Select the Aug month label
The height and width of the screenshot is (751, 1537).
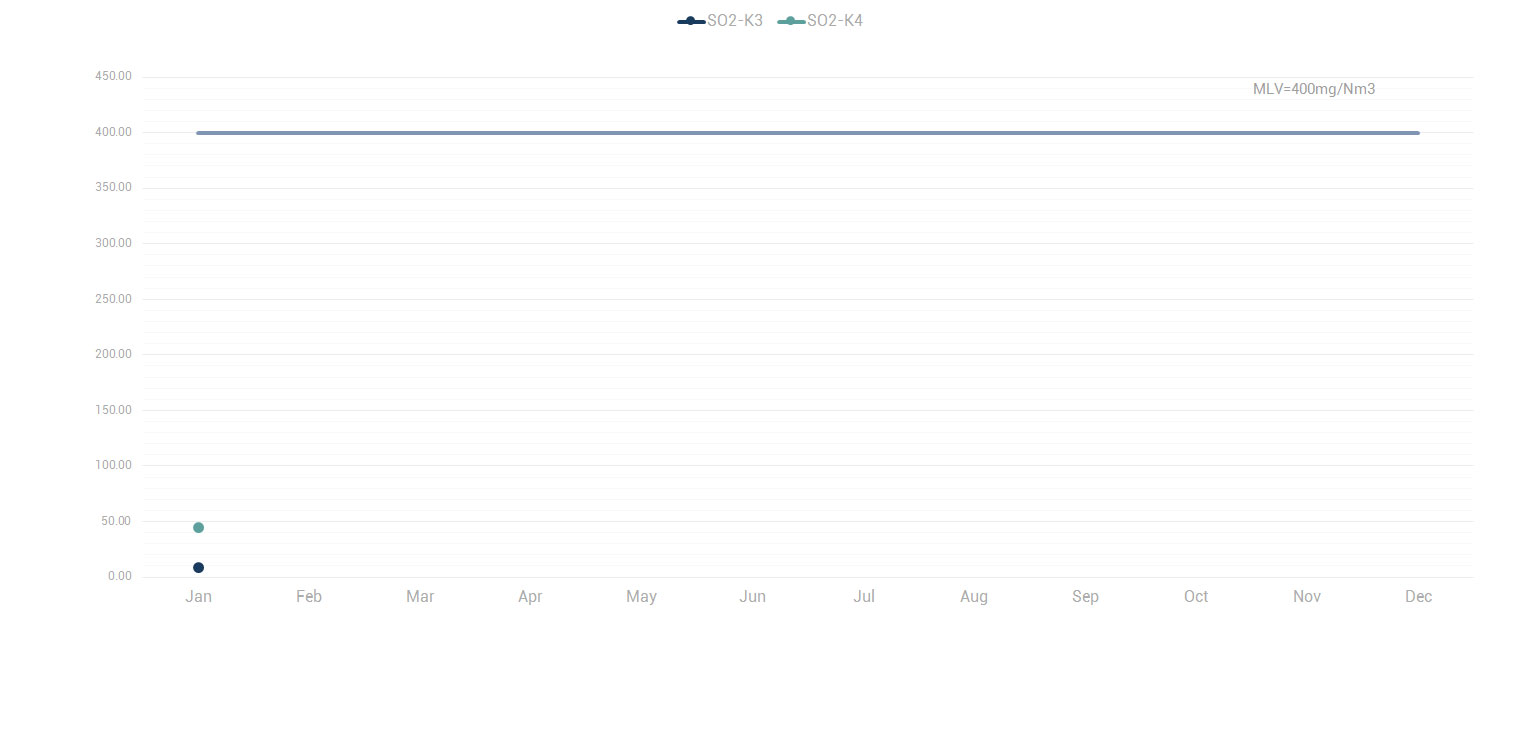coord(974,597)
